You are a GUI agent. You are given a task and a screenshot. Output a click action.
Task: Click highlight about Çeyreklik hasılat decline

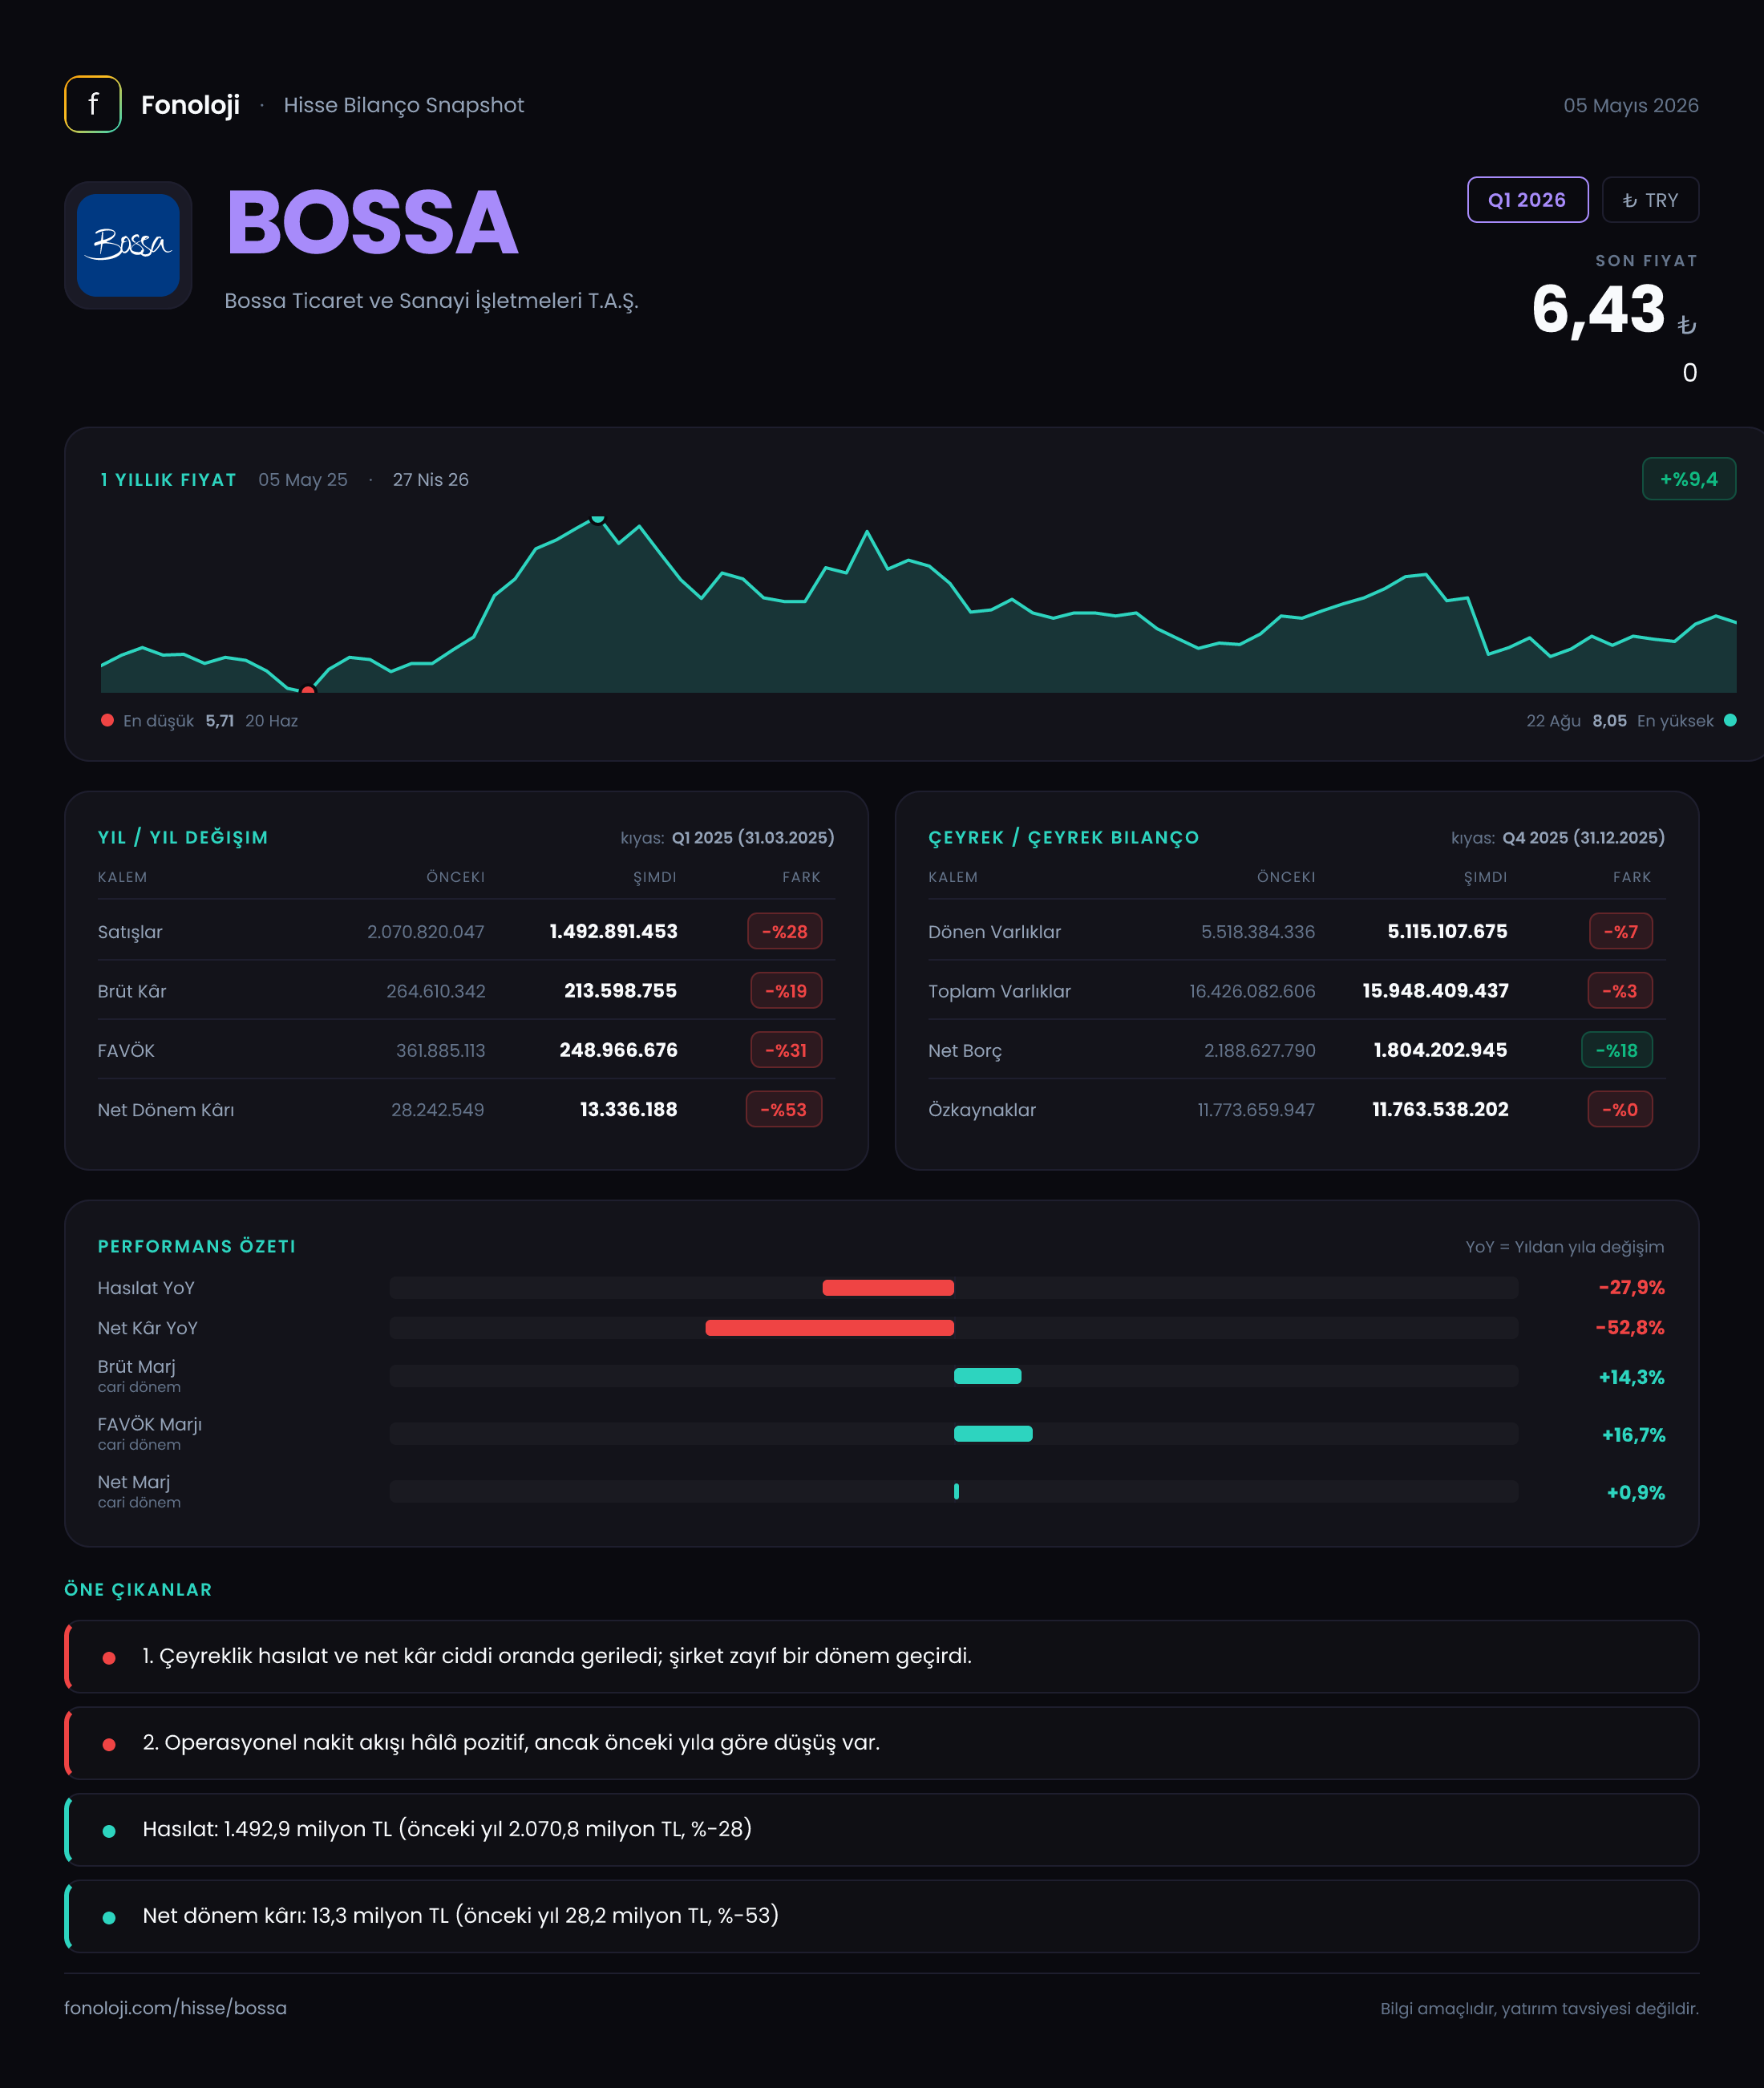click(881, 1656)
